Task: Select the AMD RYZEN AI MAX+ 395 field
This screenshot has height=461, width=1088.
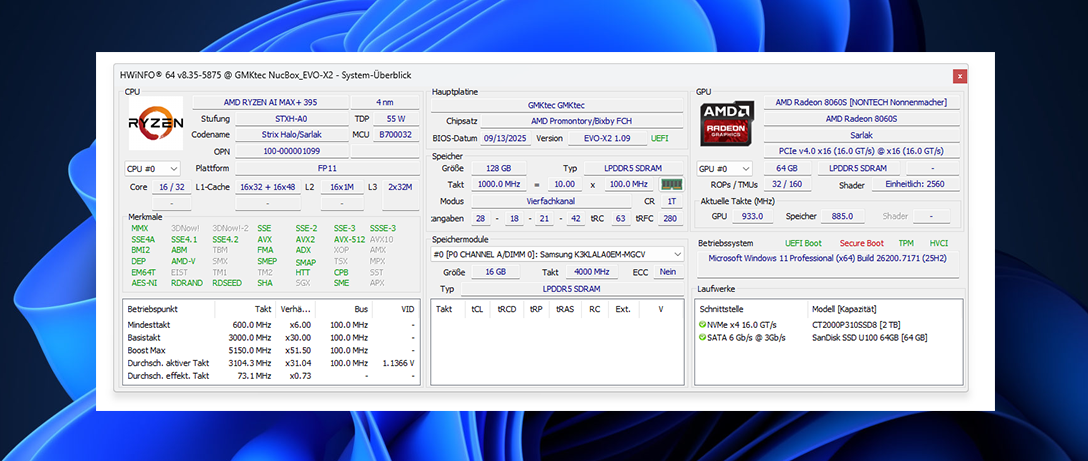Action: point(271,102)
